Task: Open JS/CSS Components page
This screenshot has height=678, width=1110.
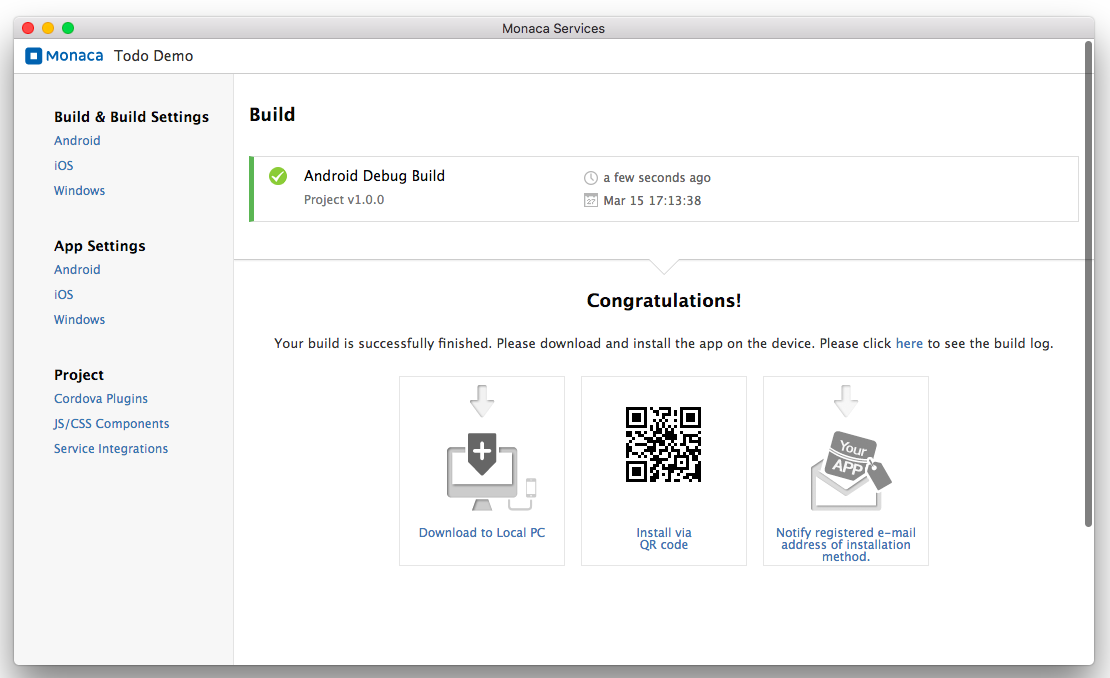Action: click(111, 424)
